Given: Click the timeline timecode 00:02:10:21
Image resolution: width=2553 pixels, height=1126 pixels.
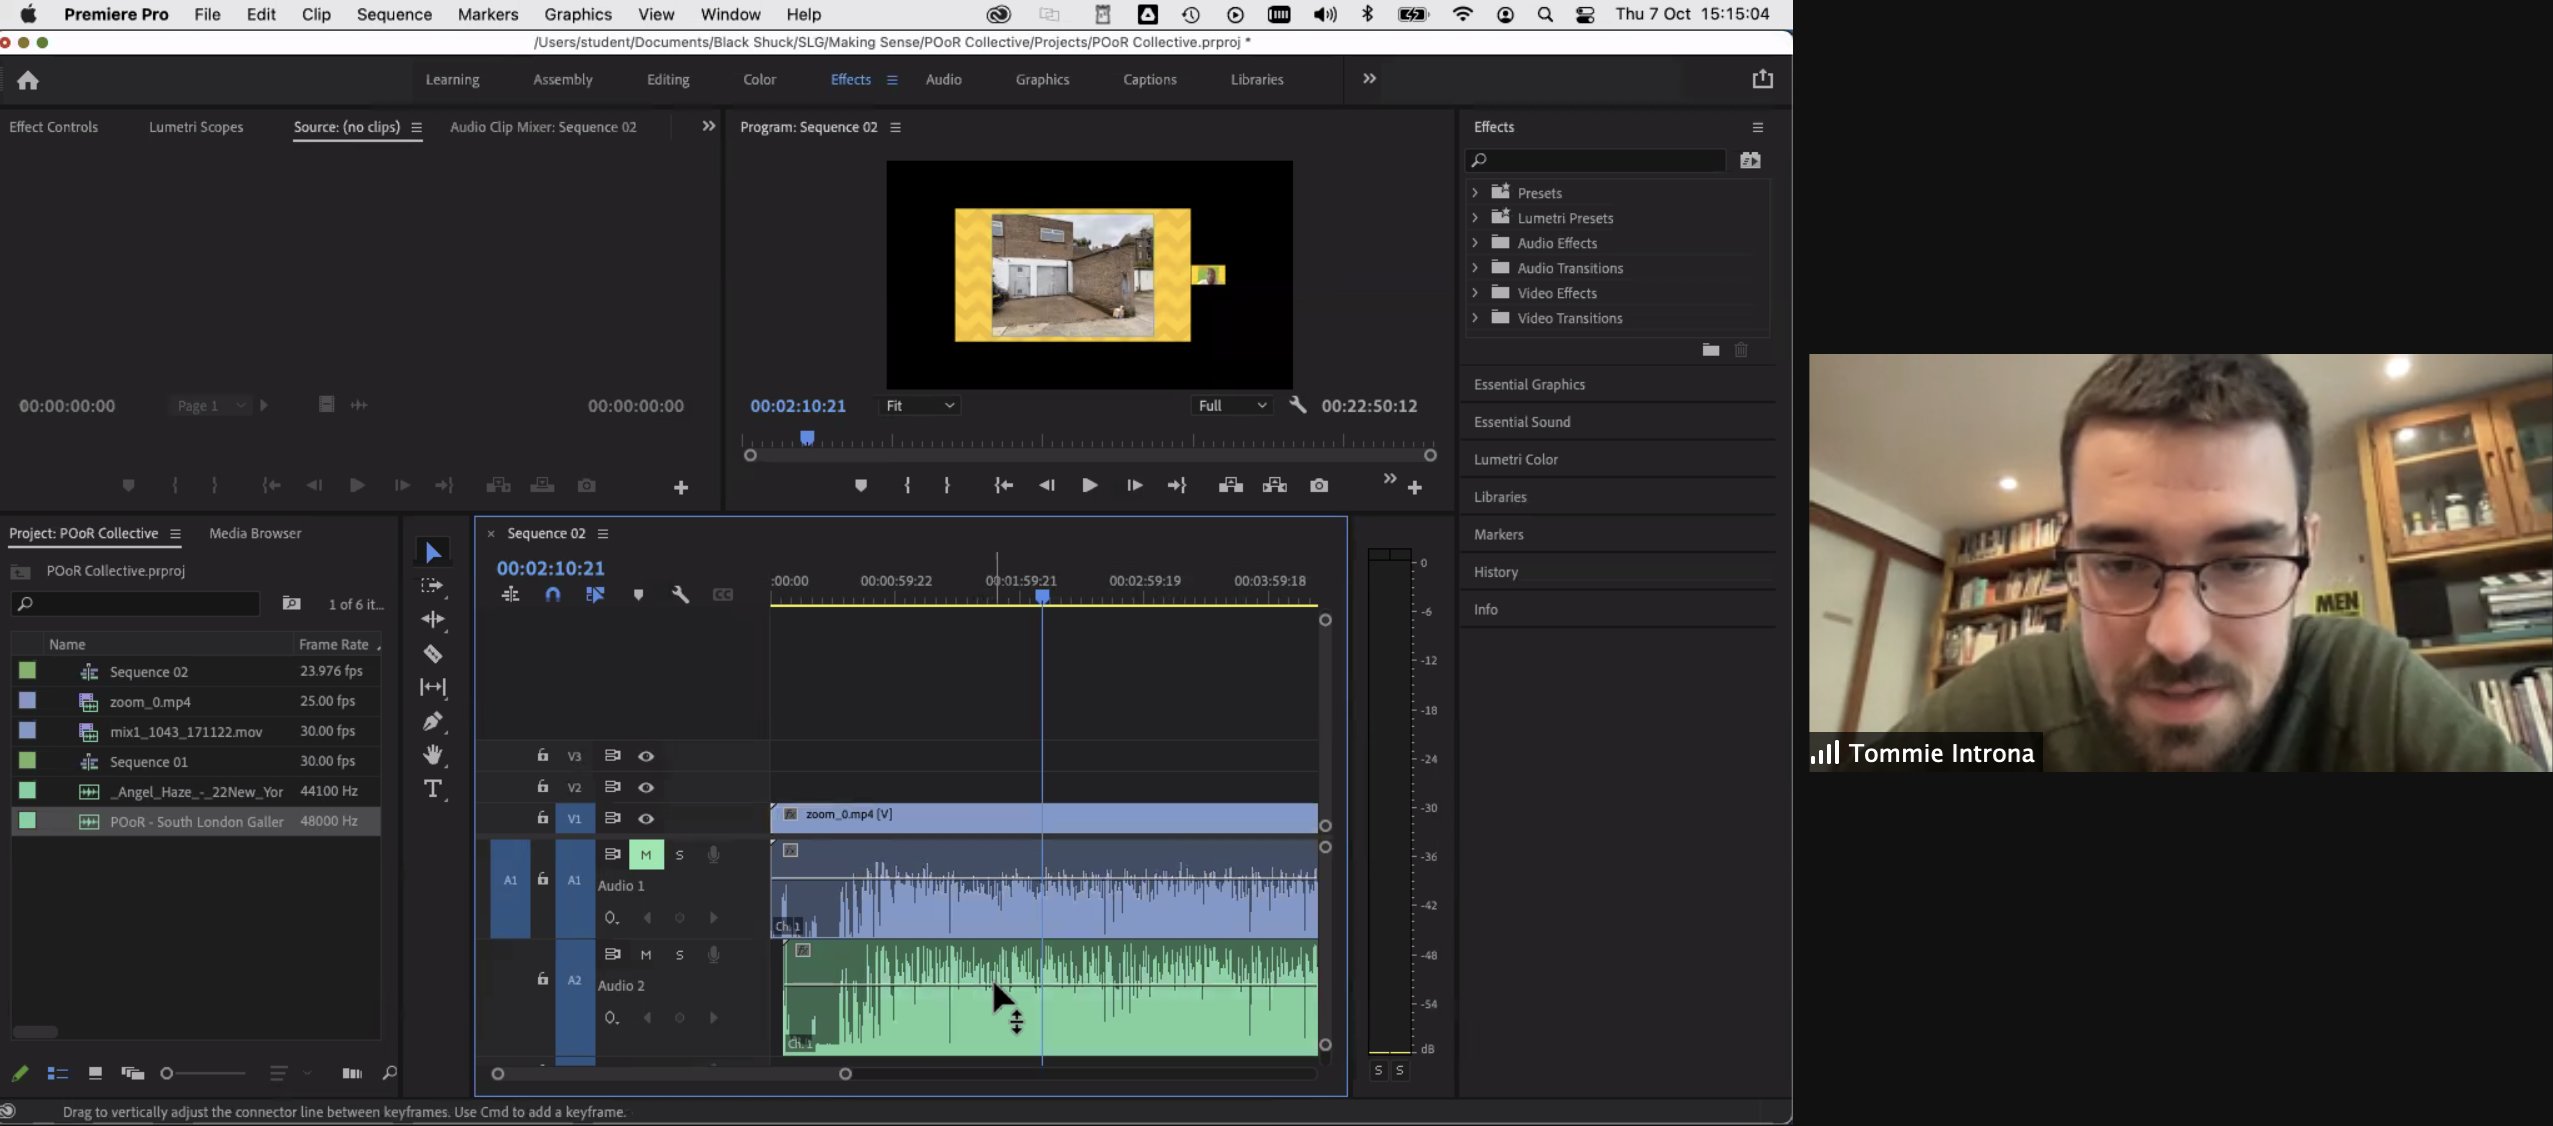Looking at the screenshot, I should pos(550,568).
